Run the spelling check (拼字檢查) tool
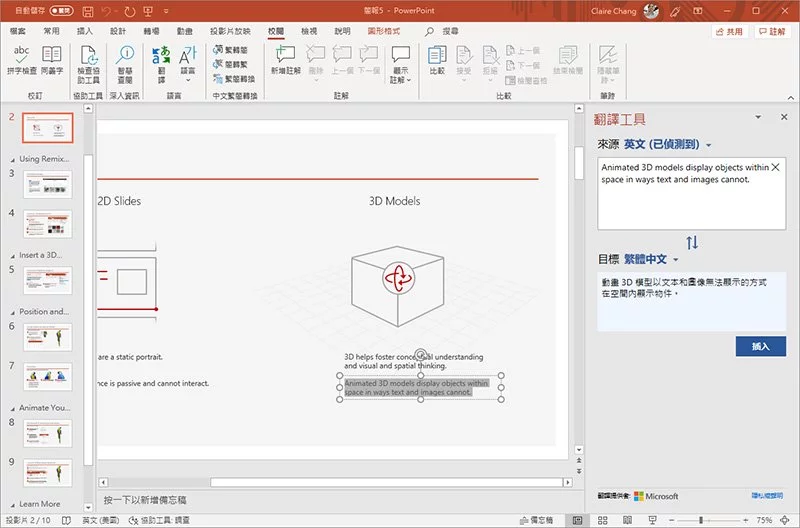 tap(21, 61)
